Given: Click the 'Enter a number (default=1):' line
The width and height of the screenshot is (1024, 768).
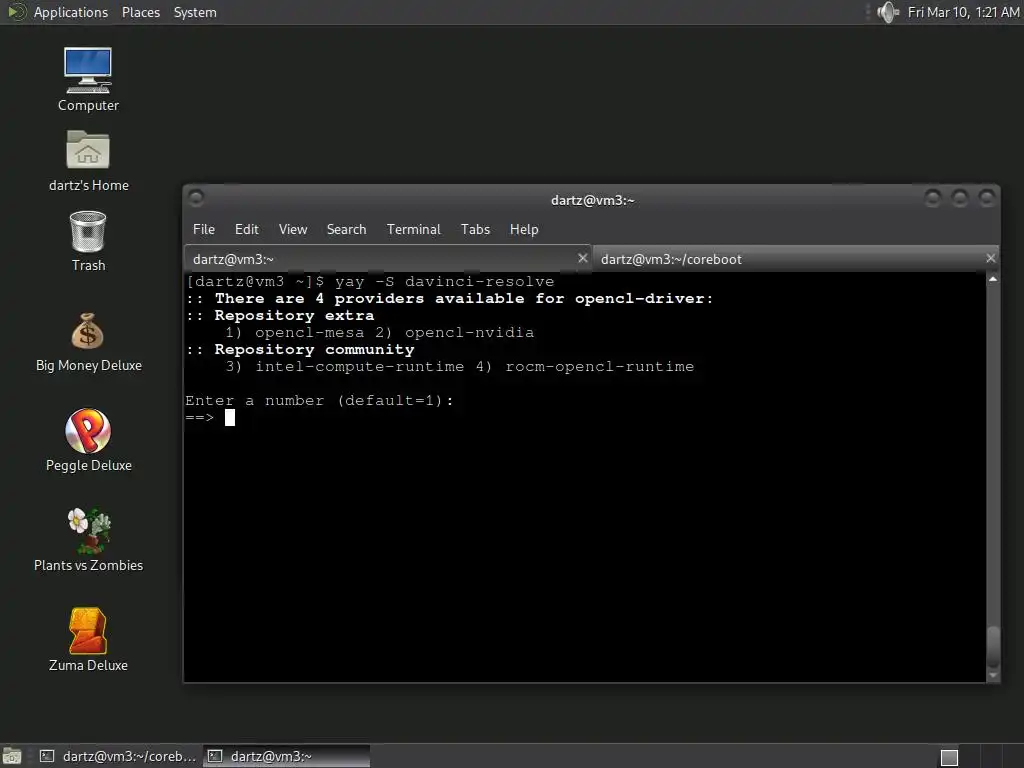Looking at the screenshot, I should (x=319, y=400).
